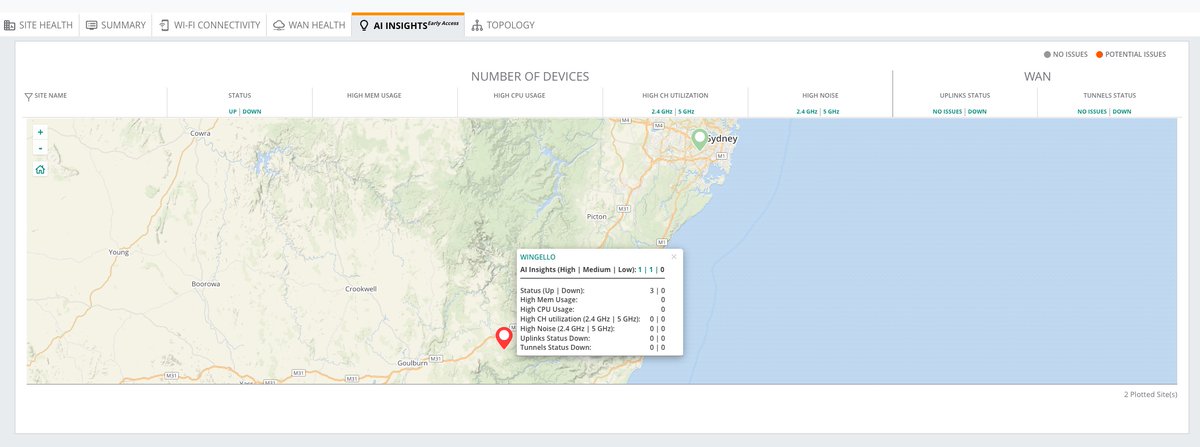Select the green Sydney site marker

(699, 139)
